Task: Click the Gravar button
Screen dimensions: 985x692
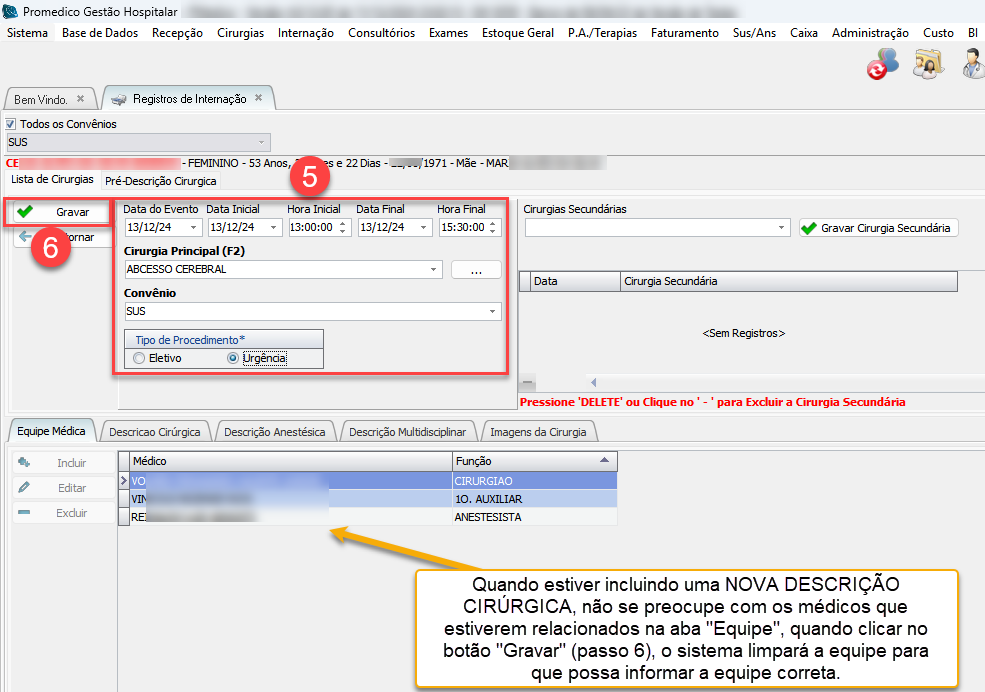Action: pos(62,212)
